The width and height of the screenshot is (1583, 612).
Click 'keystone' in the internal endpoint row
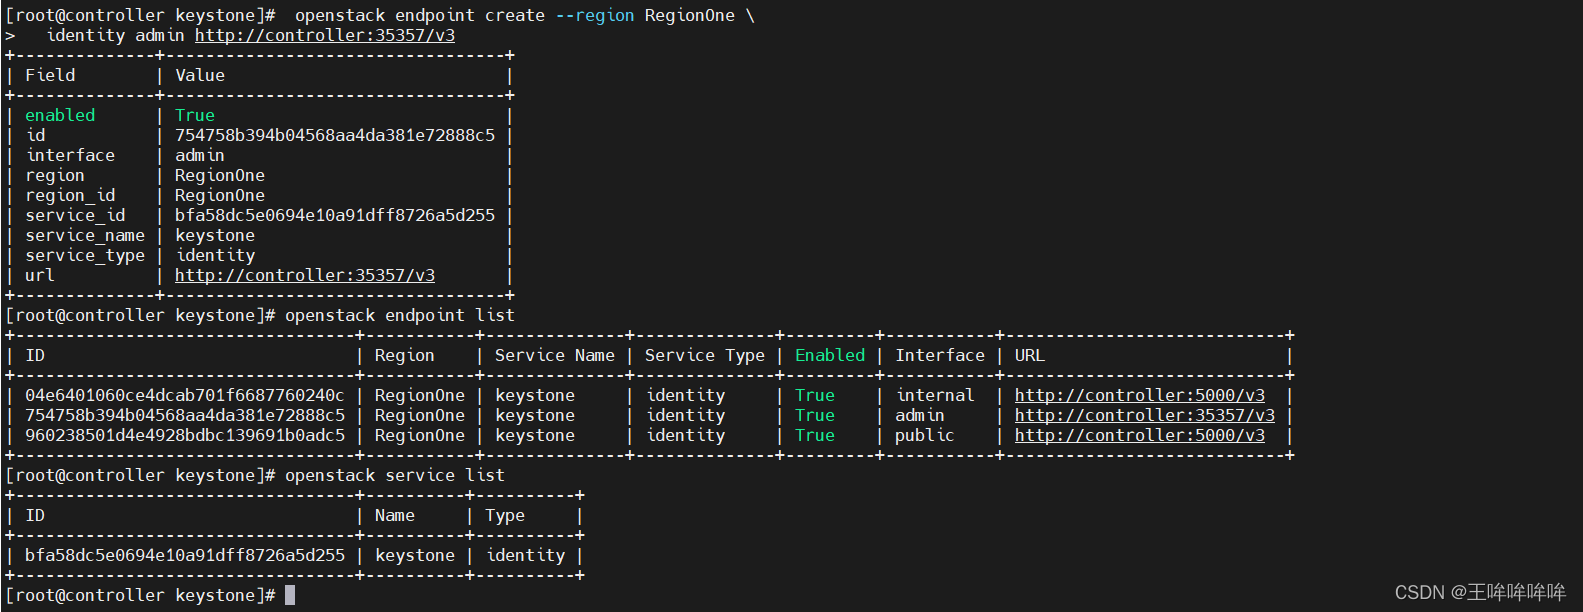click(x=535, y=395)
